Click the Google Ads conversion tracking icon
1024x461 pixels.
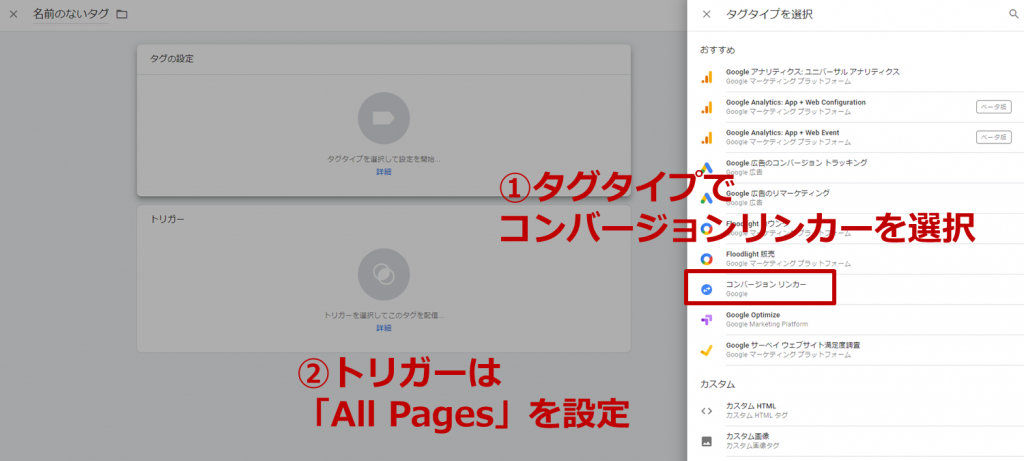tap(706, 167)
